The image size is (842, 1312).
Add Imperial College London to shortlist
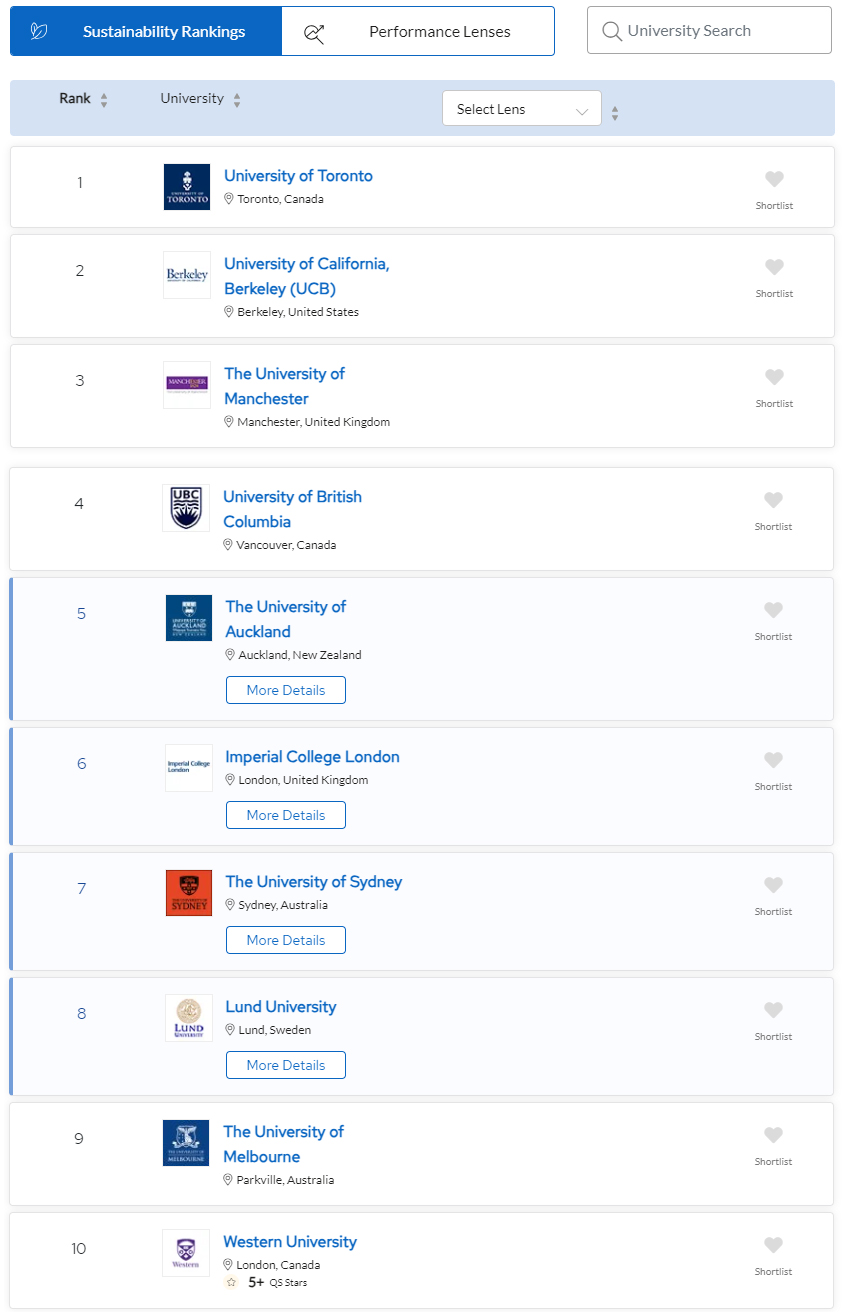[x=773, y=761]
